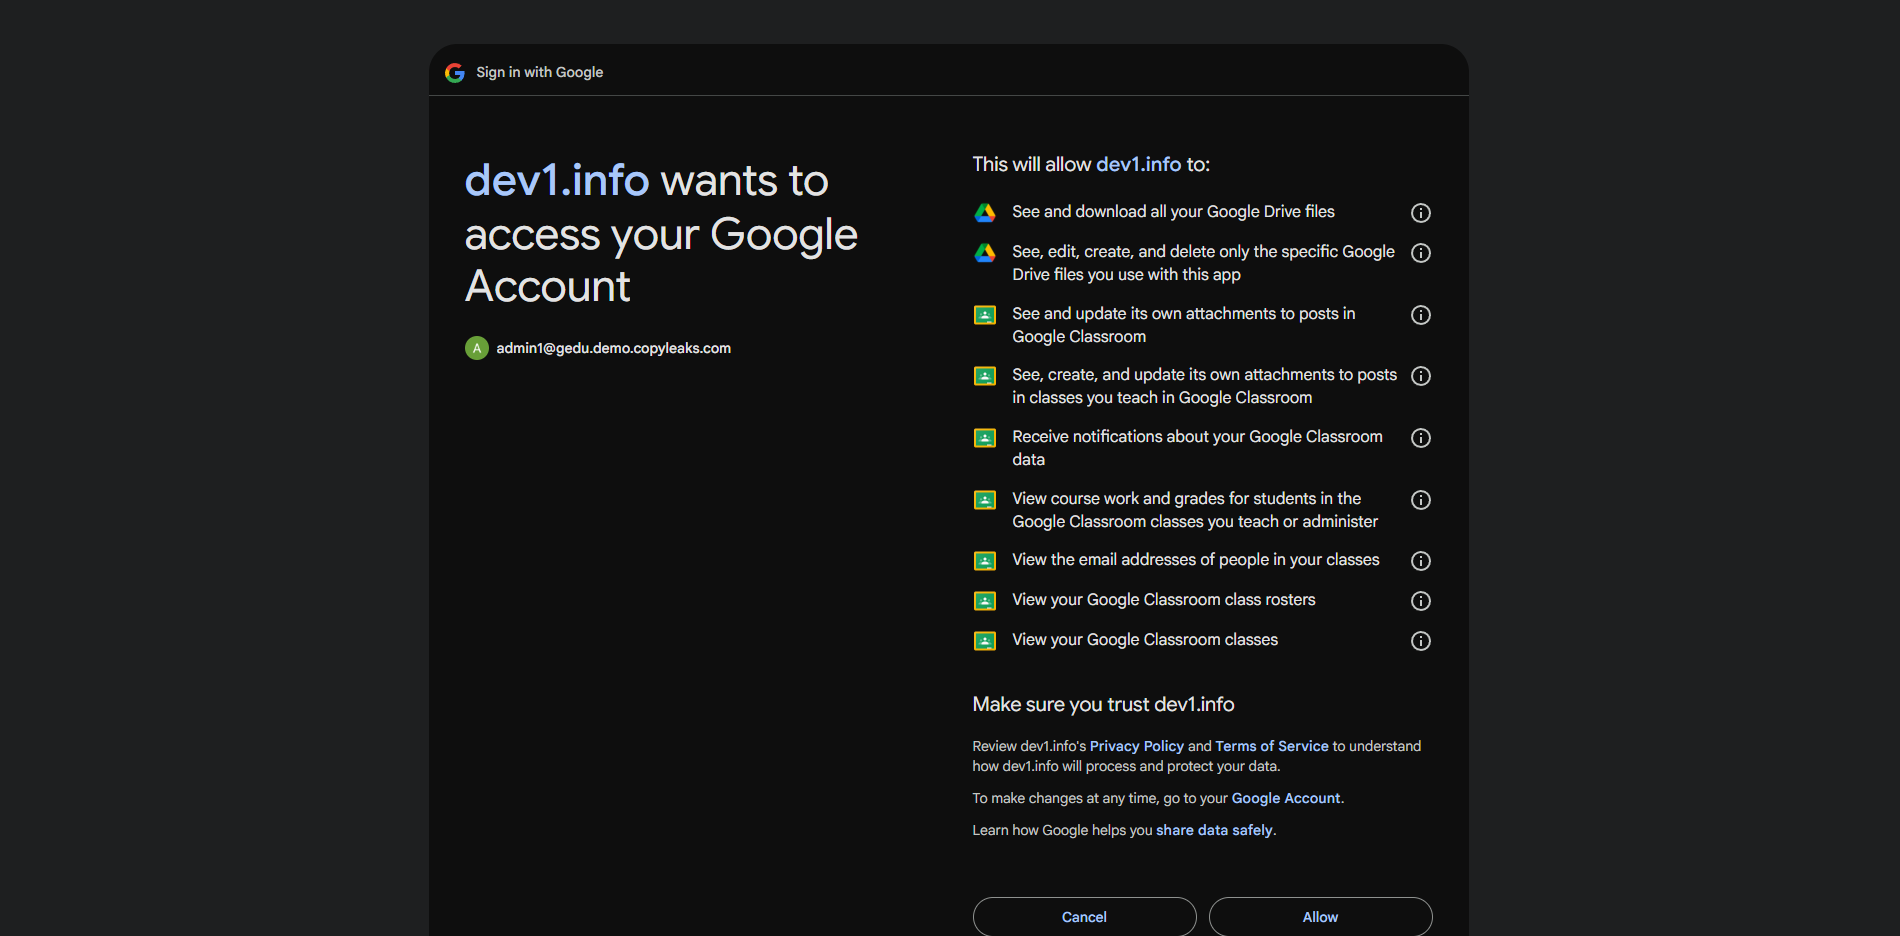
Task: Click 'See and download all your Google Drive files' text
Action: click(1173, 212)
